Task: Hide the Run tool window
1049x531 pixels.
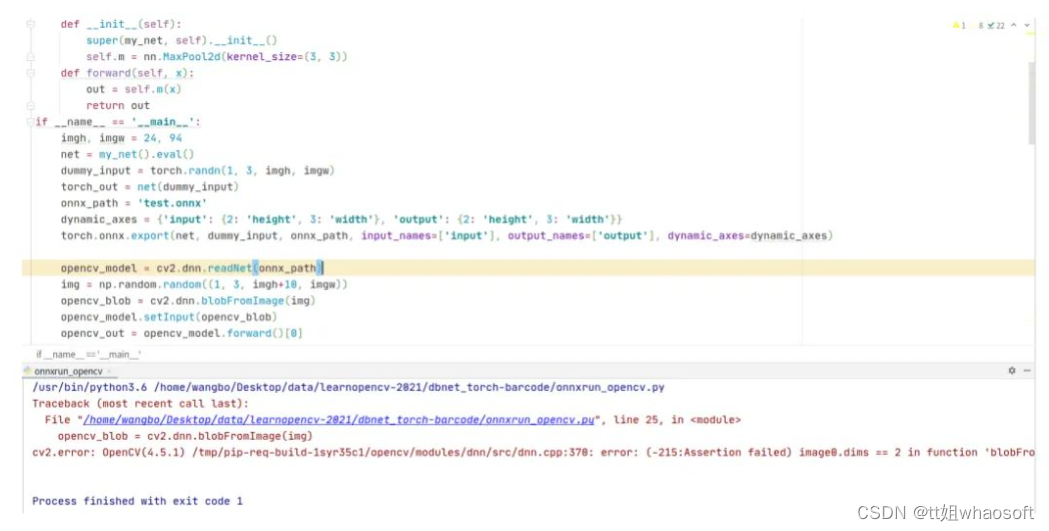Action: pos(1027,370)
